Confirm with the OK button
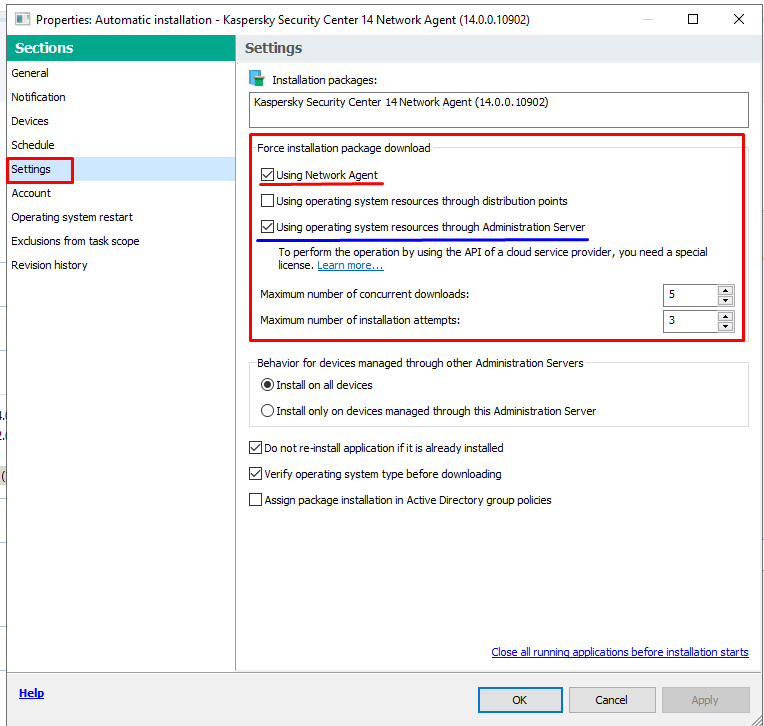This screenshot has height=726, width=764. (520, 700)
